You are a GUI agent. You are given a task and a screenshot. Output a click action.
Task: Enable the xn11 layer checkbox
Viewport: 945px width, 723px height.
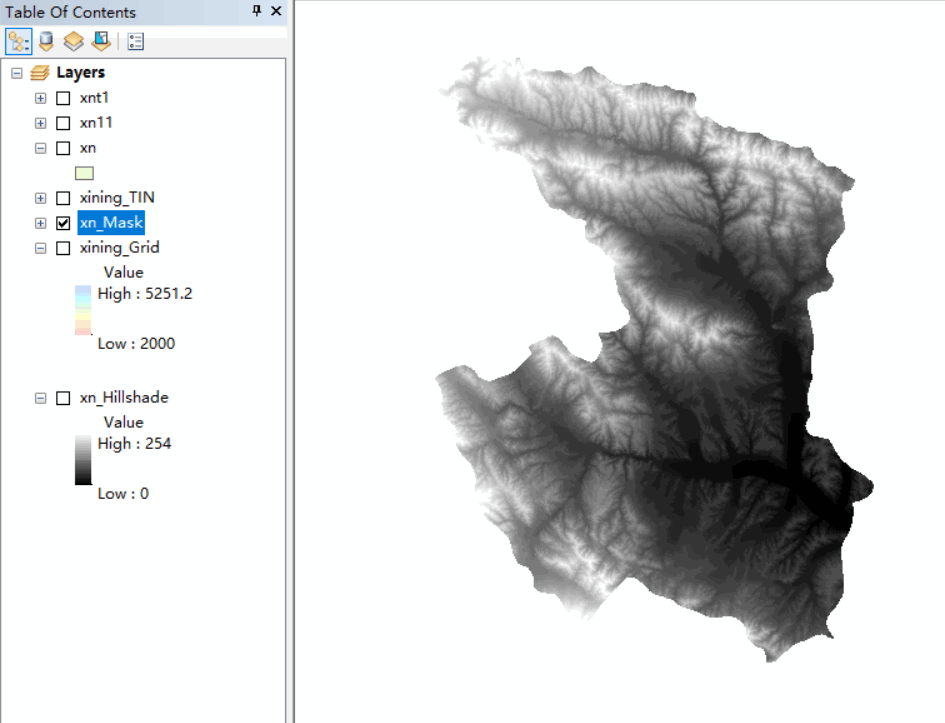63,123
